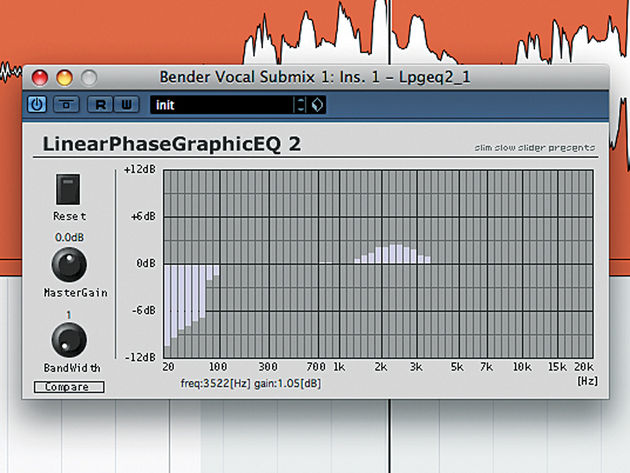Open the preset management diamond icon
The height and width of the screenshot is (473, 630).
[317, 104]
